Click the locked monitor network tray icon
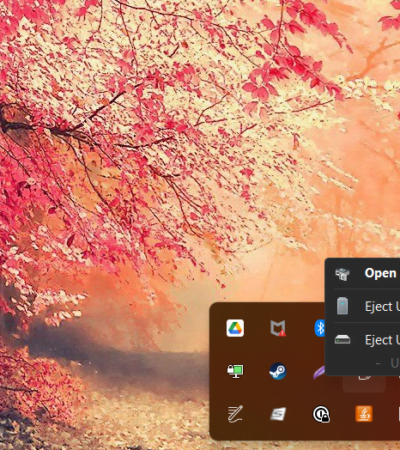Screen dimensions: 400x450 (x=235, y=371)
